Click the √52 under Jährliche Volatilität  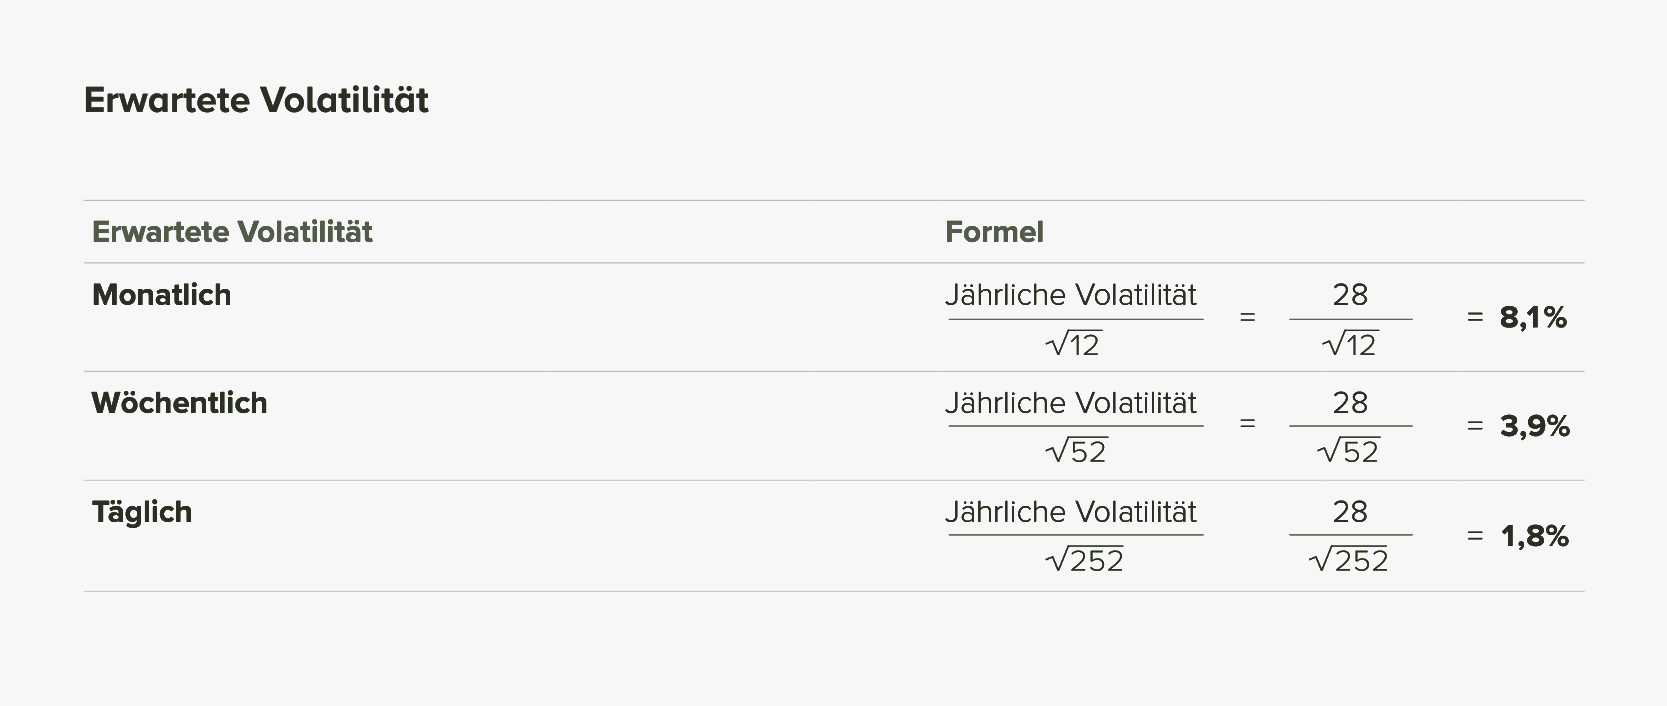click(x=1076, y=451)
